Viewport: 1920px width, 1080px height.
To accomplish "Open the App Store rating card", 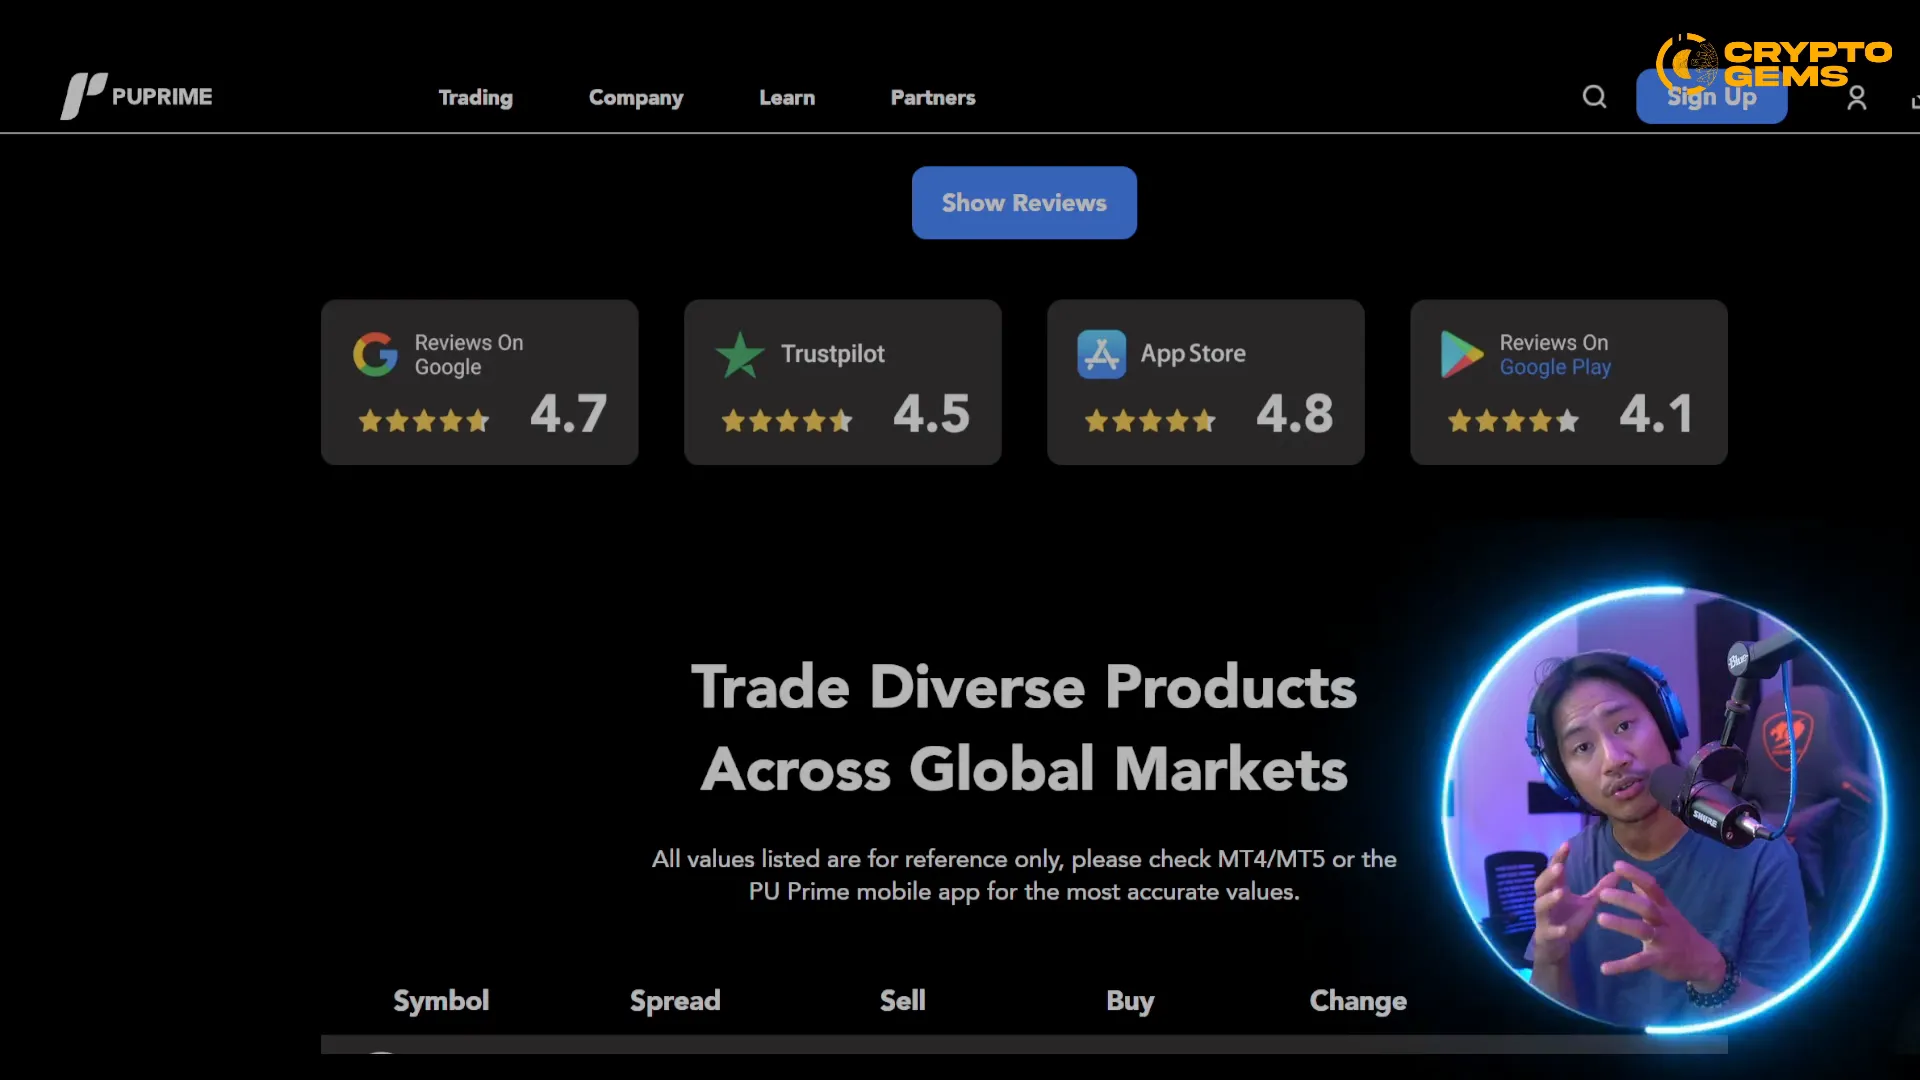I will click(1206, 382).
